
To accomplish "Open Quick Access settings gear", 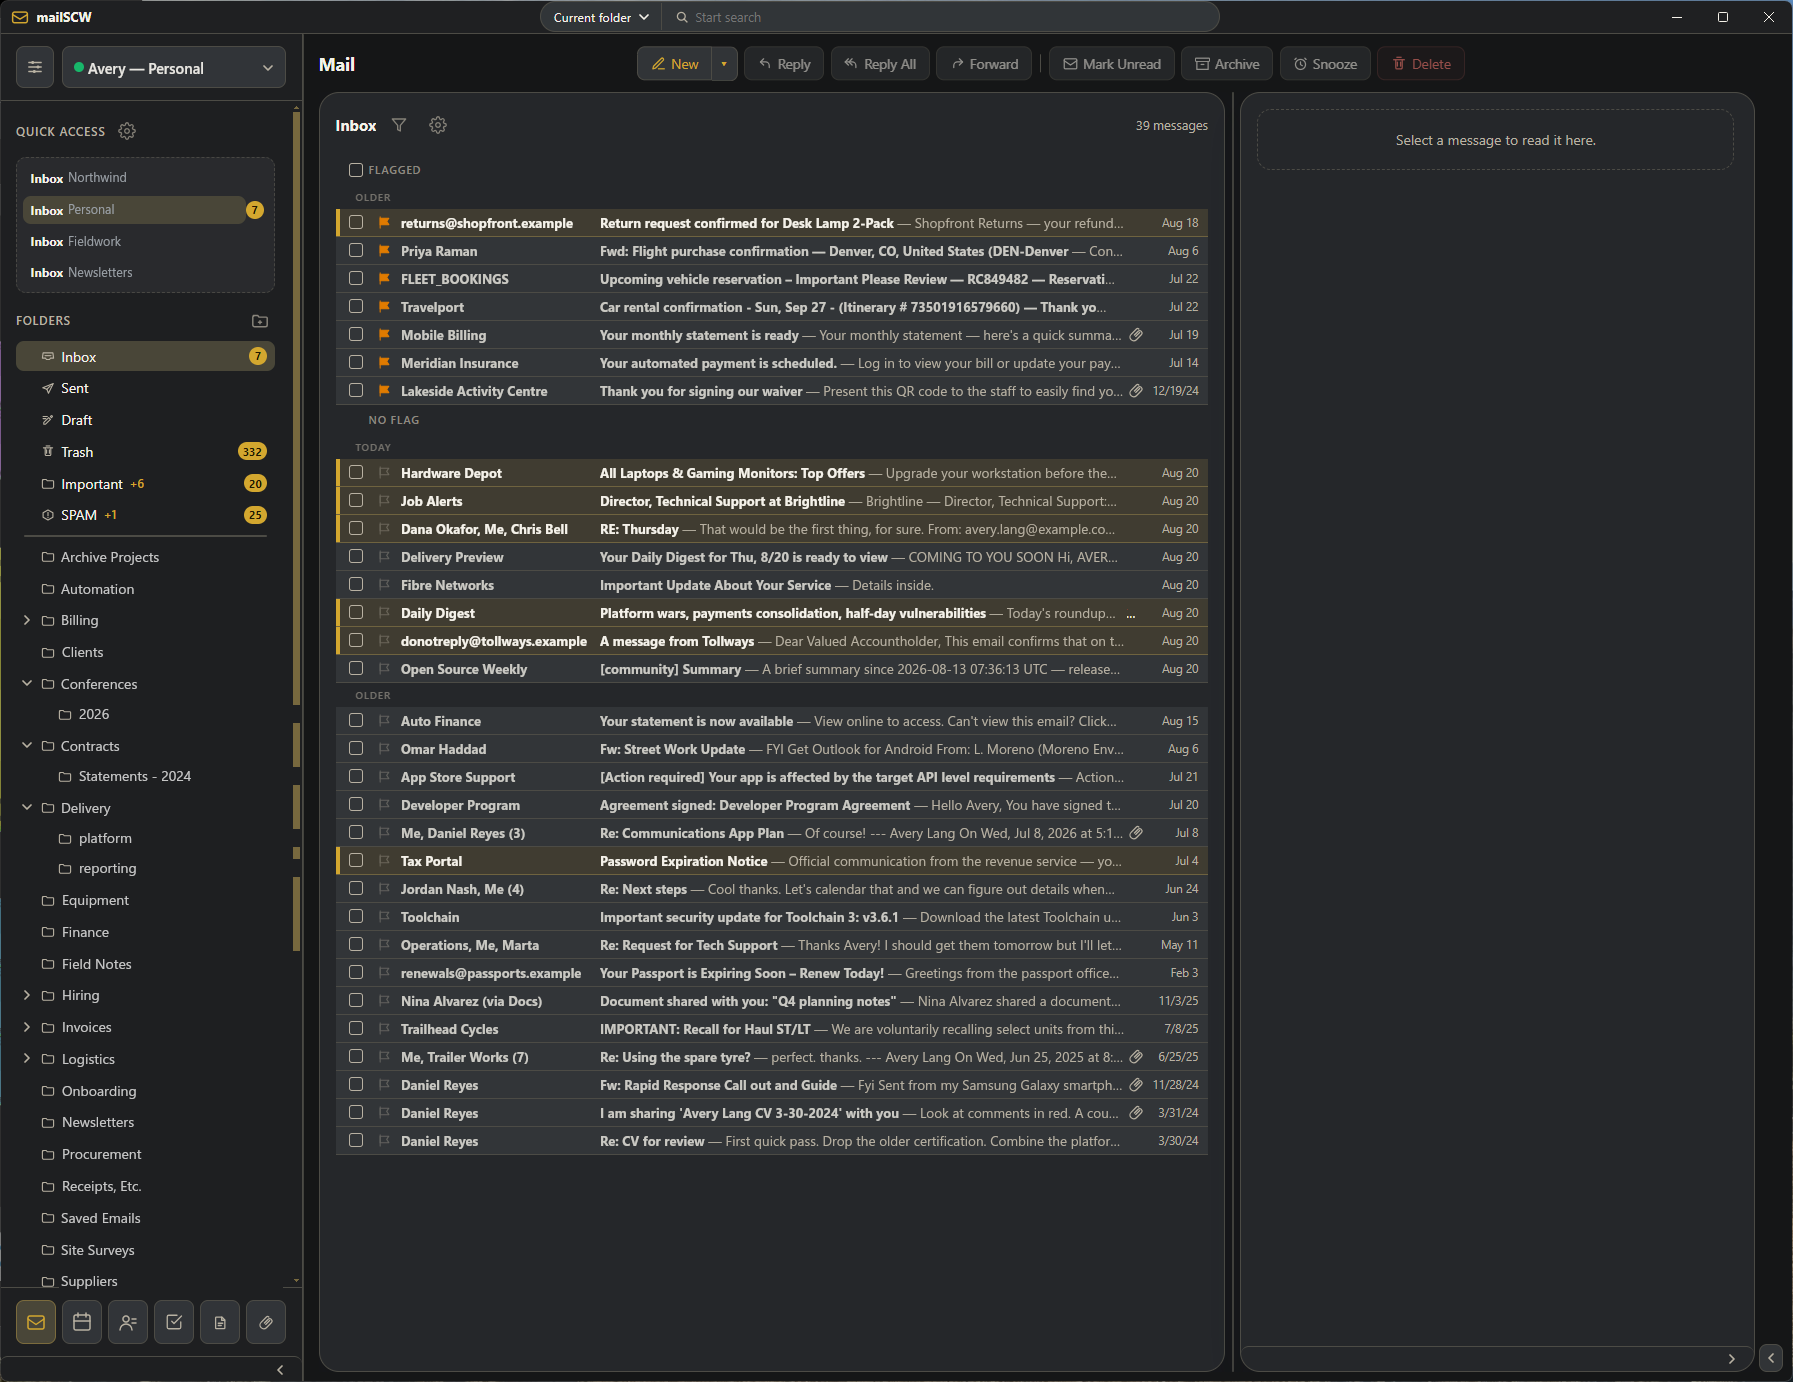I will 127,131.
